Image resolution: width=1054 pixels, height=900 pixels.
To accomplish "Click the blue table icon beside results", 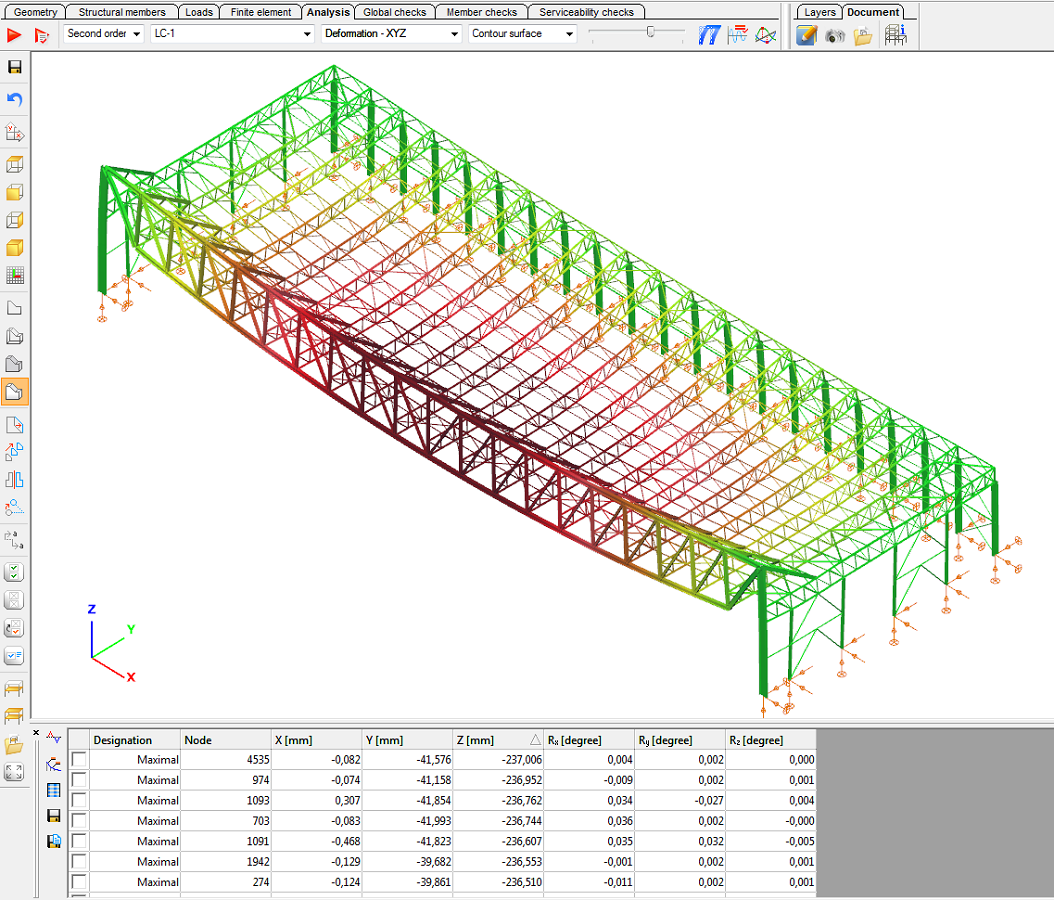I will pos(54,790).
